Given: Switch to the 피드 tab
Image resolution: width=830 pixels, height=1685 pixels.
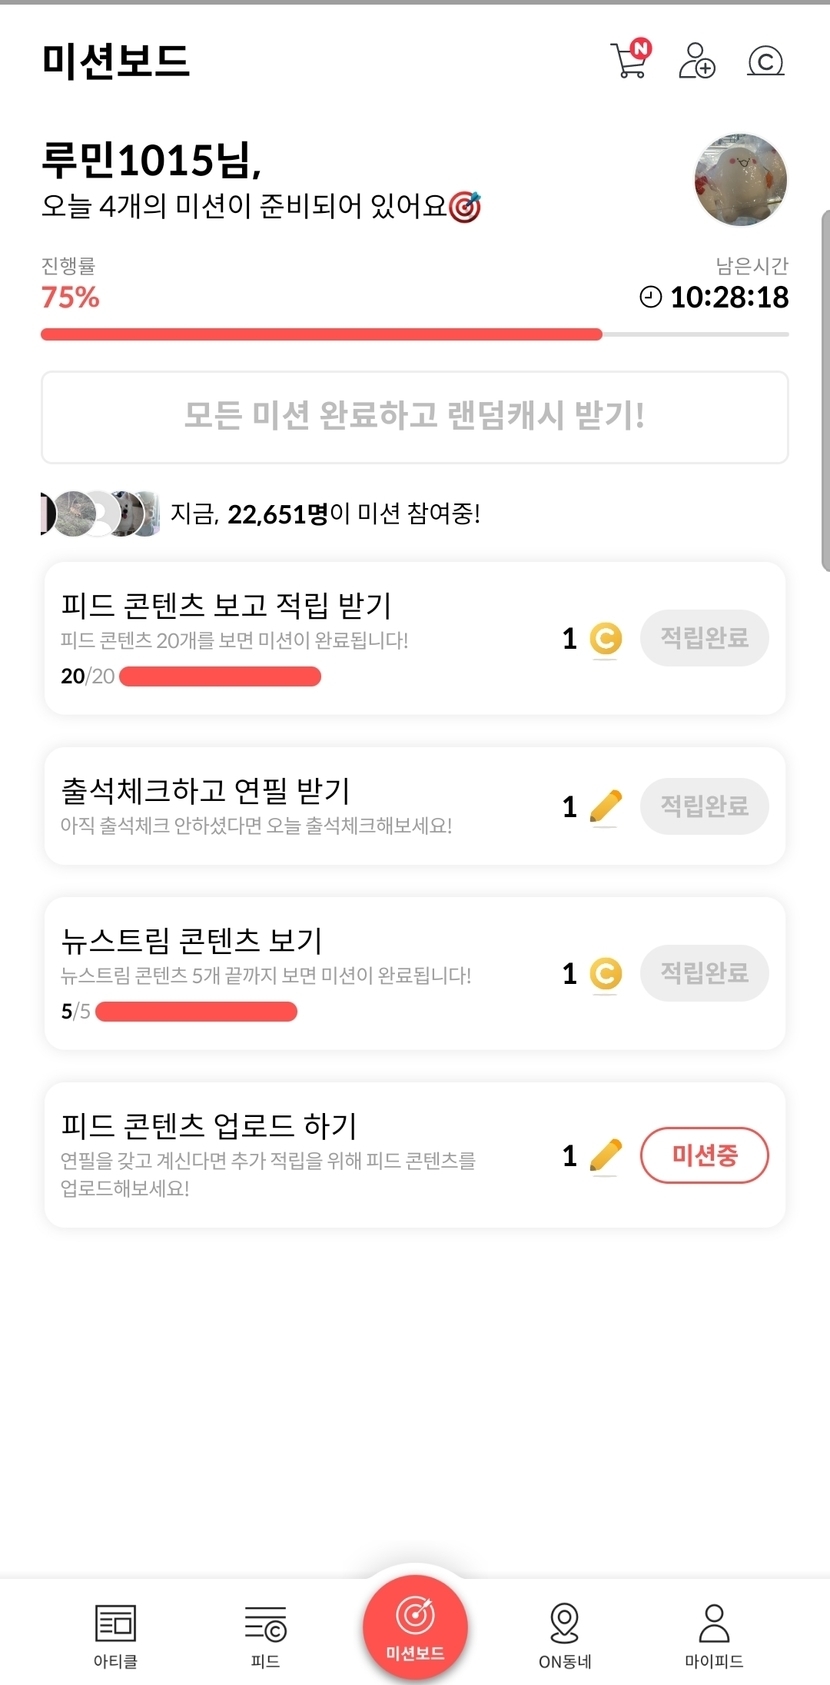Looking at the screenshot, I should pyautogui.click(x=265, y=1631).
